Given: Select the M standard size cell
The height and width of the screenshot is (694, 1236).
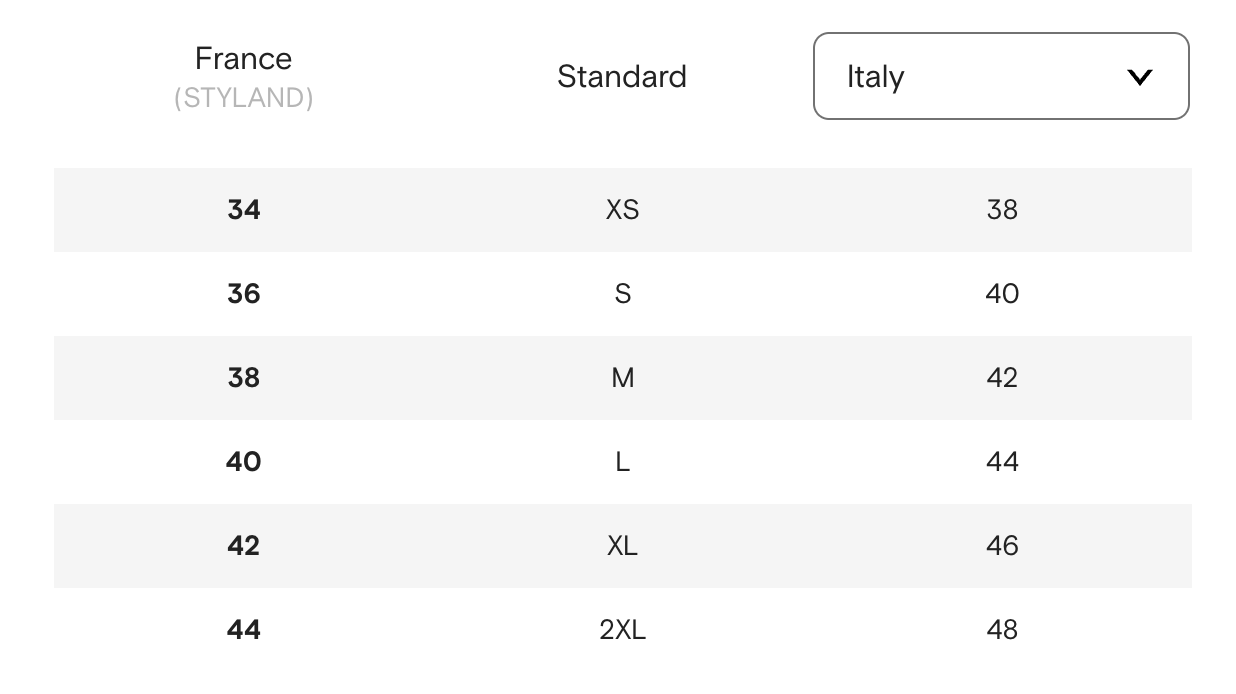Looking at the screenshot, I should click(623, 378).
